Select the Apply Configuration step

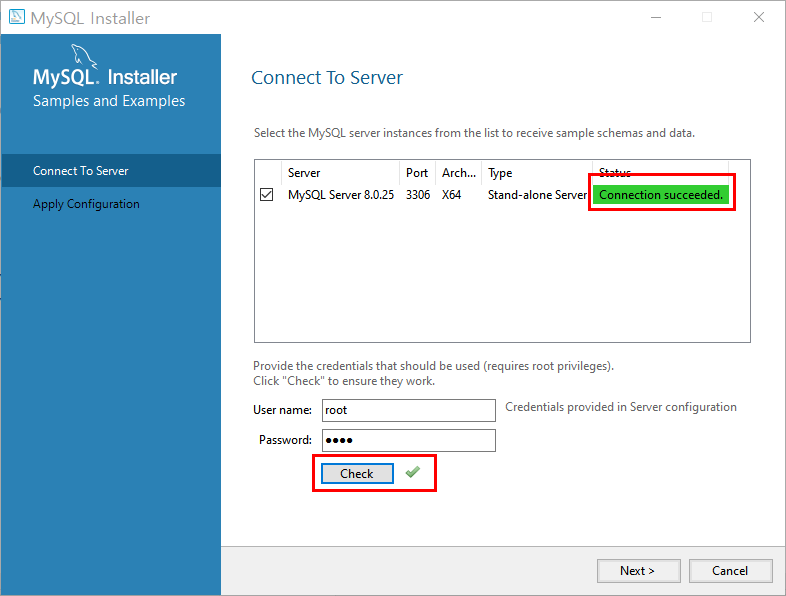coord(111,204)
